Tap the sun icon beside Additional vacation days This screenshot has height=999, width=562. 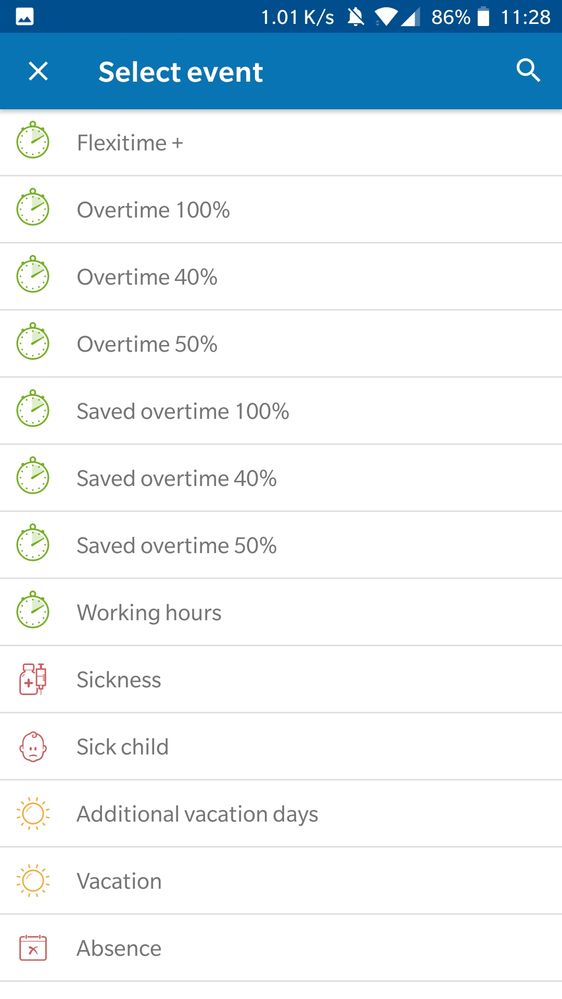click(32, 814)
